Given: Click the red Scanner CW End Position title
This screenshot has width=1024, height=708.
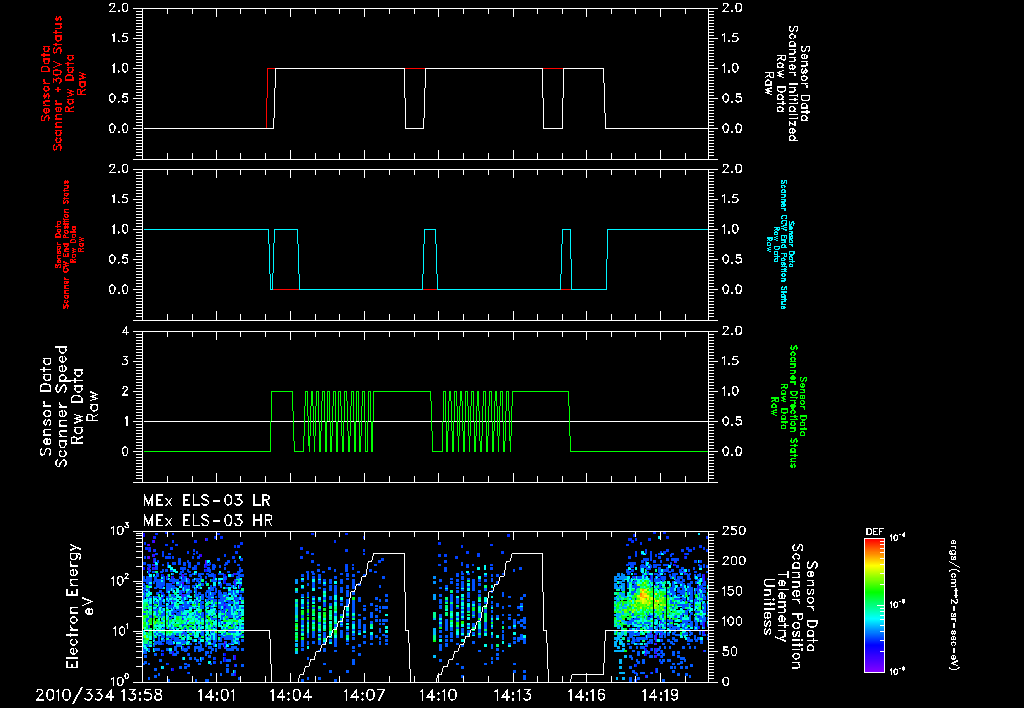Looking at the screenshot, I should point(68,245).
